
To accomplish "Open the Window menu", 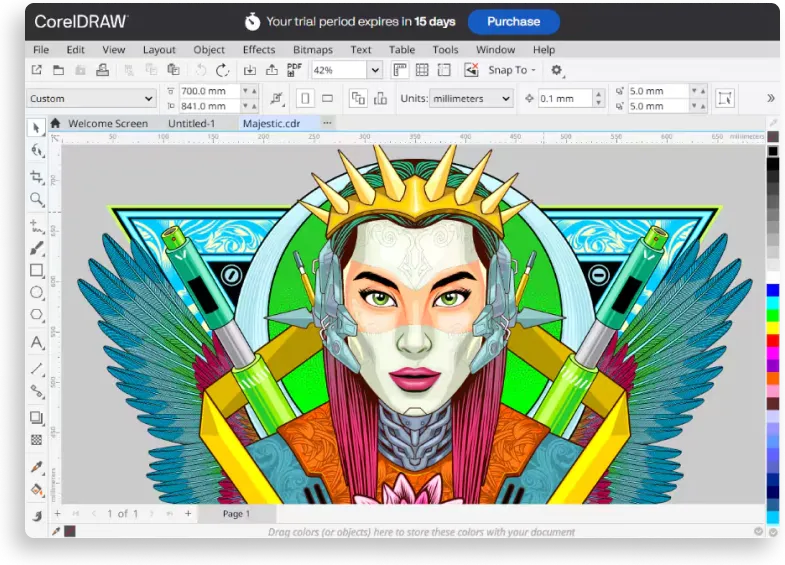I will coord(495,50).
